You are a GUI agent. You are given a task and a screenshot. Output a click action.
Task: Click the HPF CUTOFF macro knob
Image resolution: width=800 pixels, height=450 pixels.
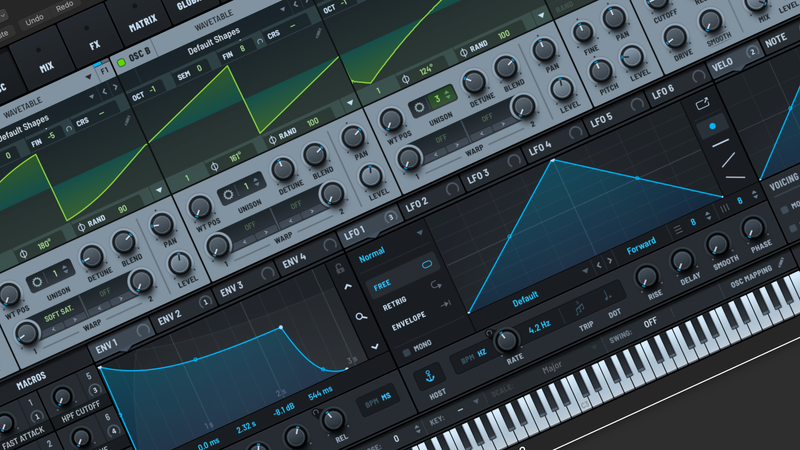coord(62,397)
